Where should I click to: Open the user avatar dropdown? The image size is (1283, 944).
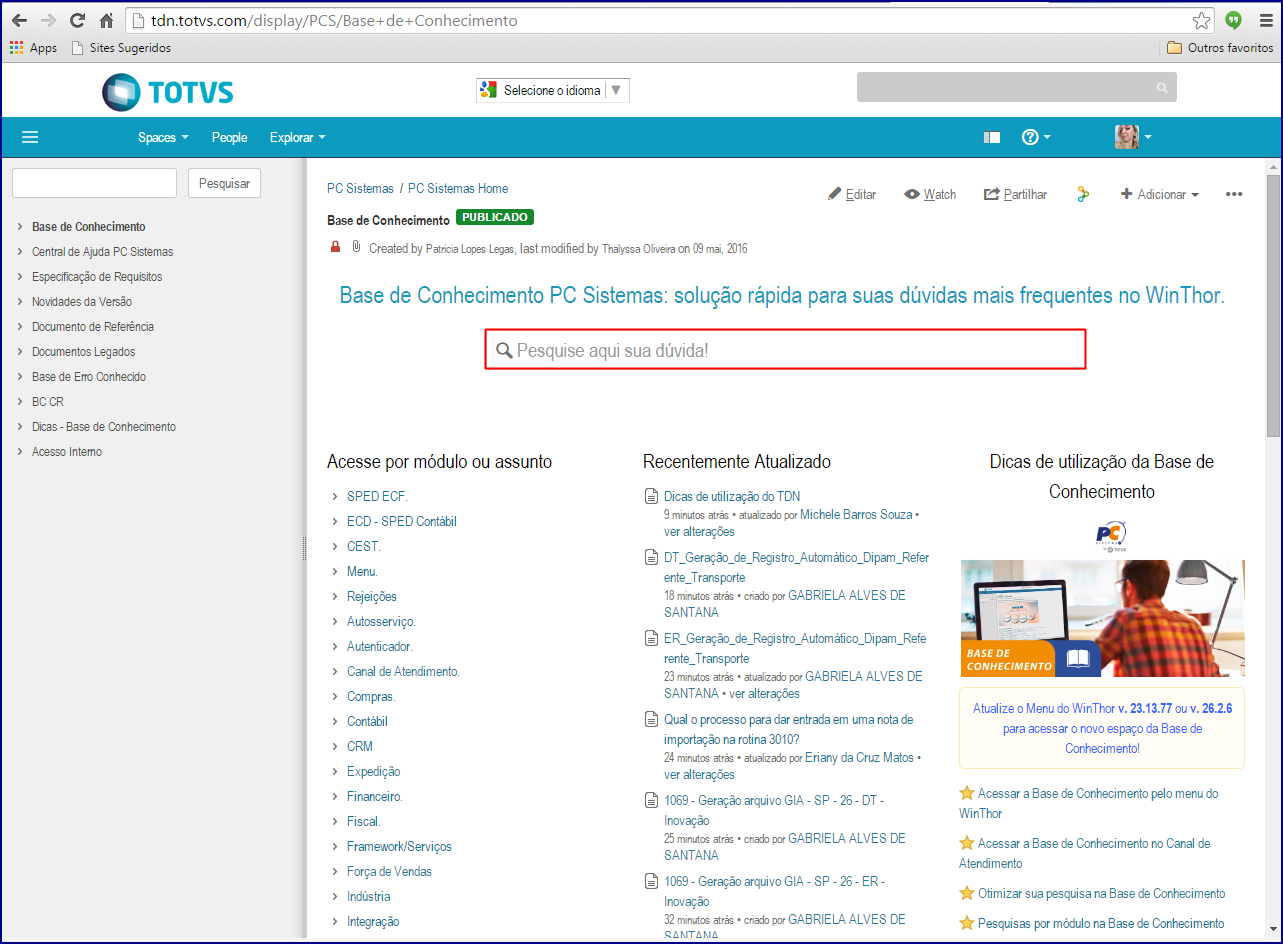1133,137
